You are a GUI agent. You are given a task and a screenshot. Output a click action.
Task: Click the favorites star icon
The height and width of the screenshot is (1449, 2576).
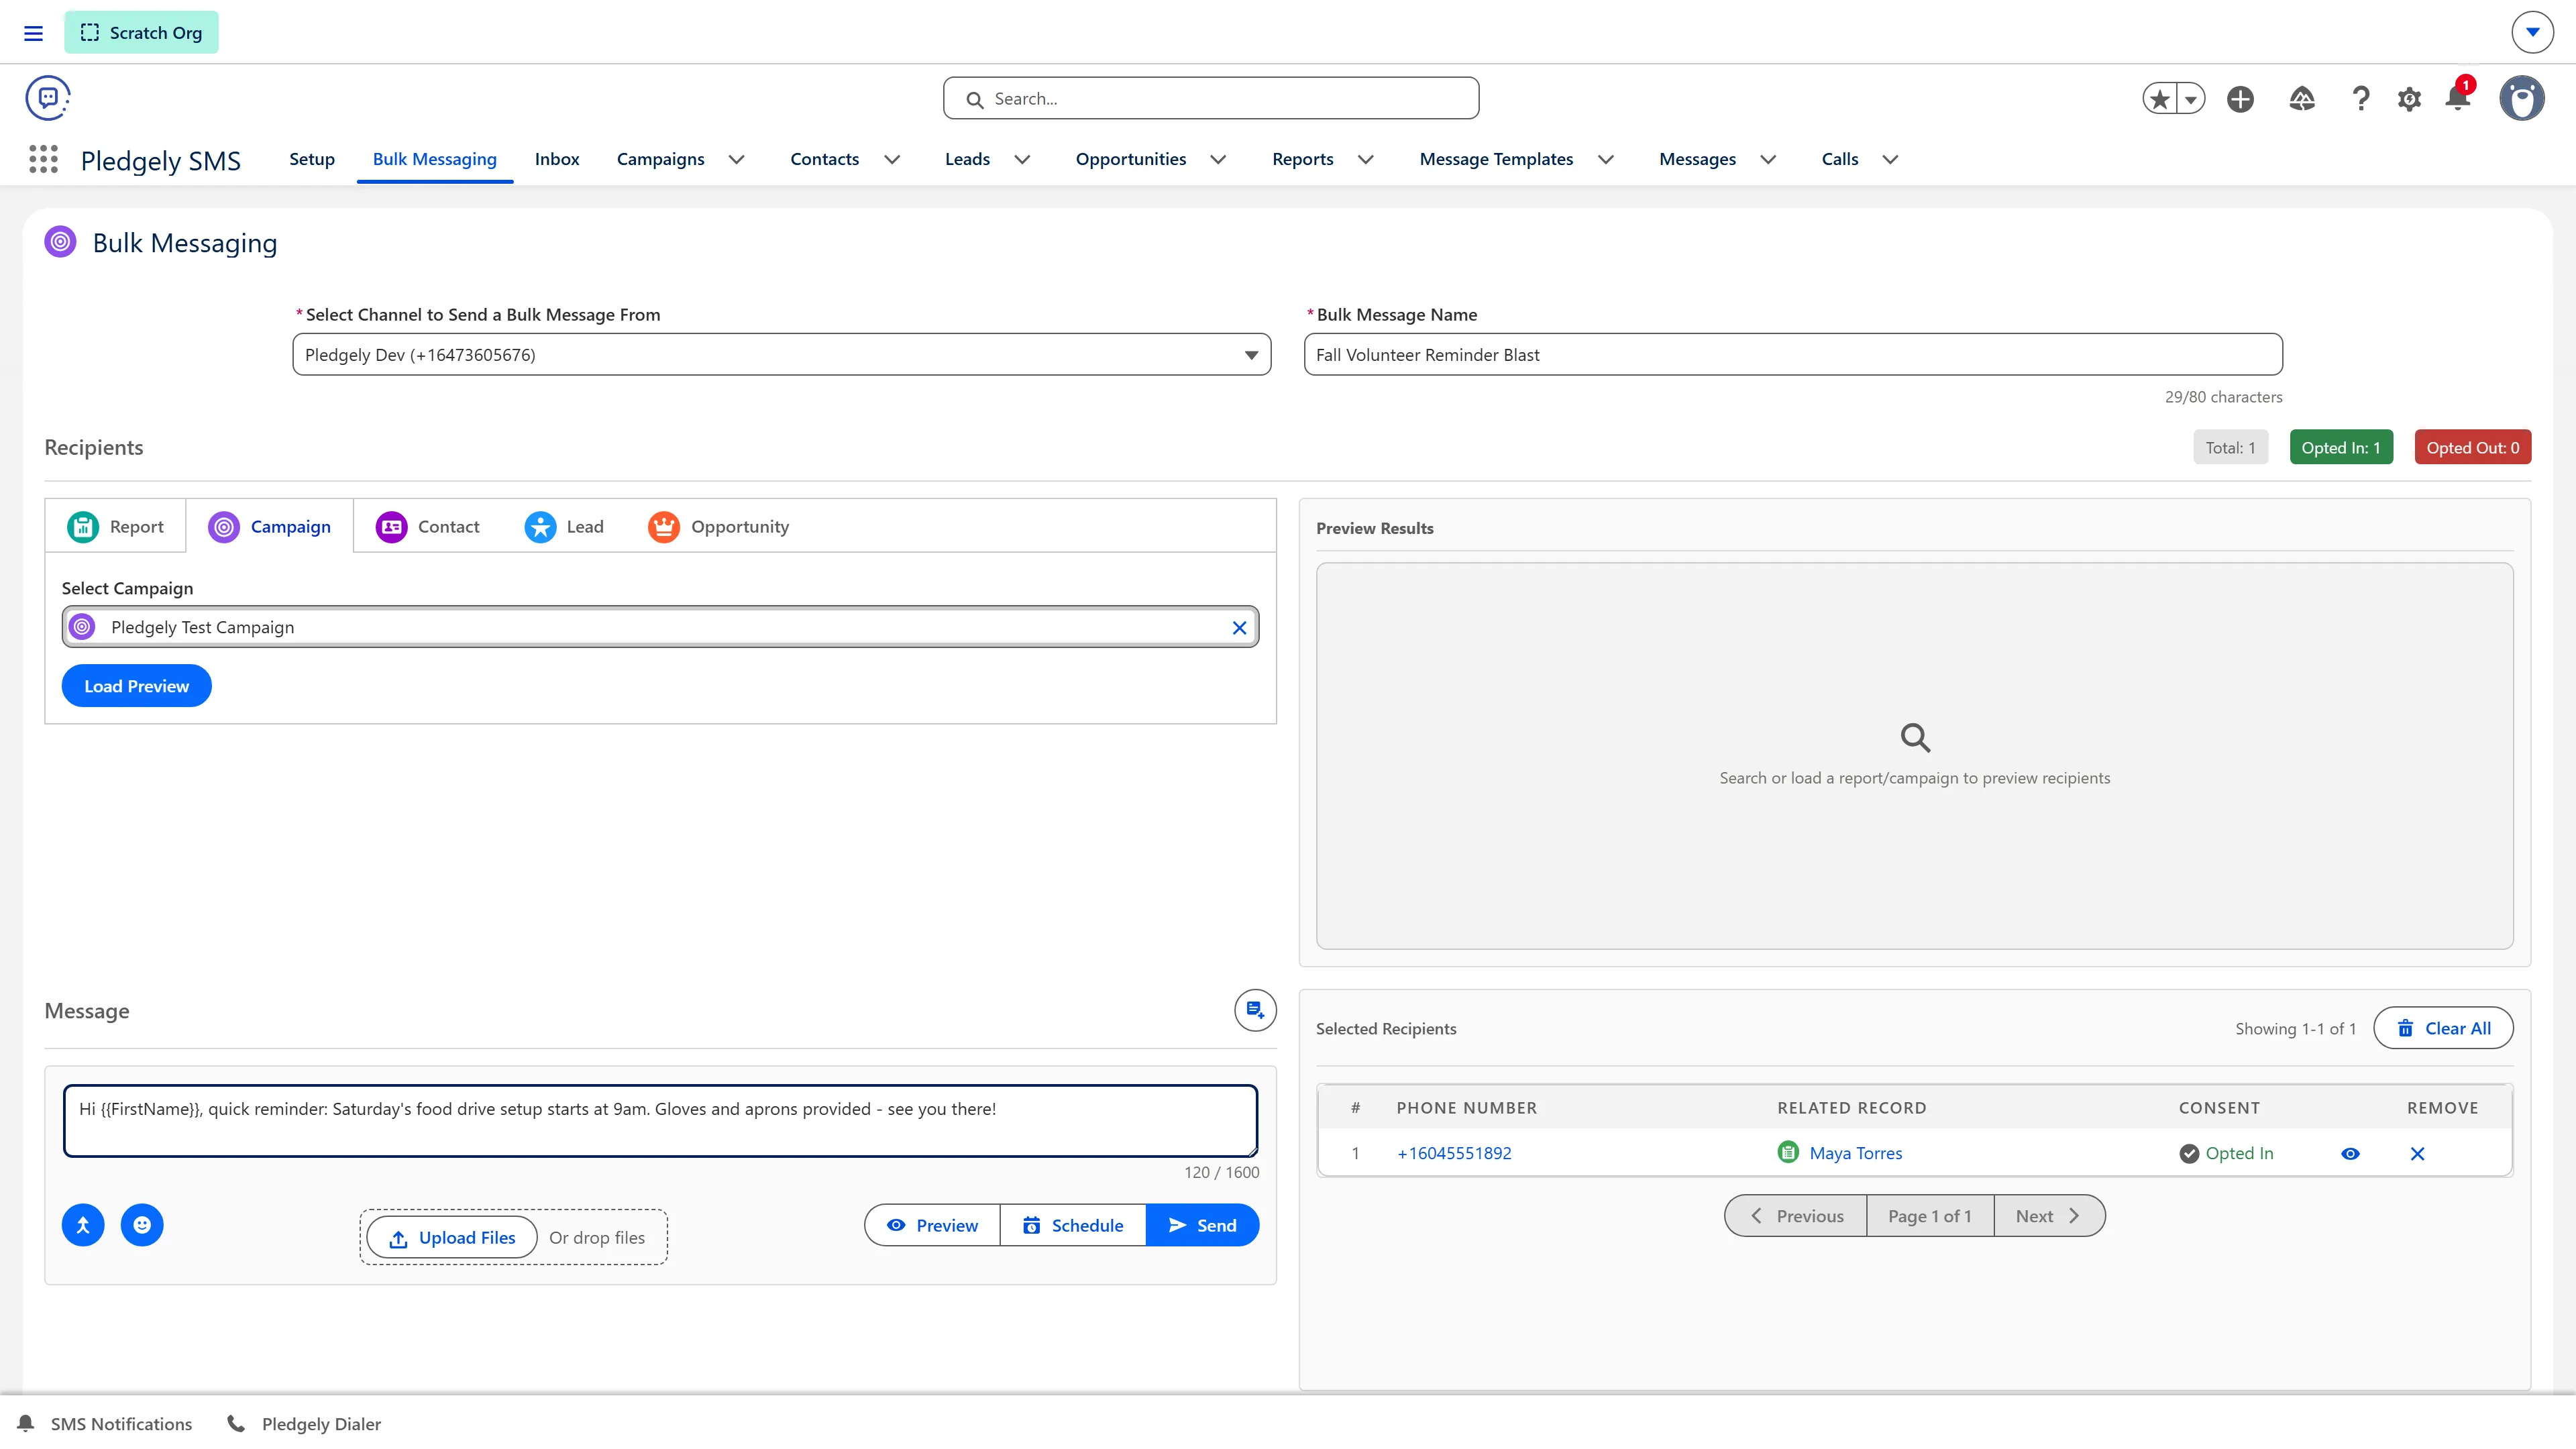[2160, 99]
